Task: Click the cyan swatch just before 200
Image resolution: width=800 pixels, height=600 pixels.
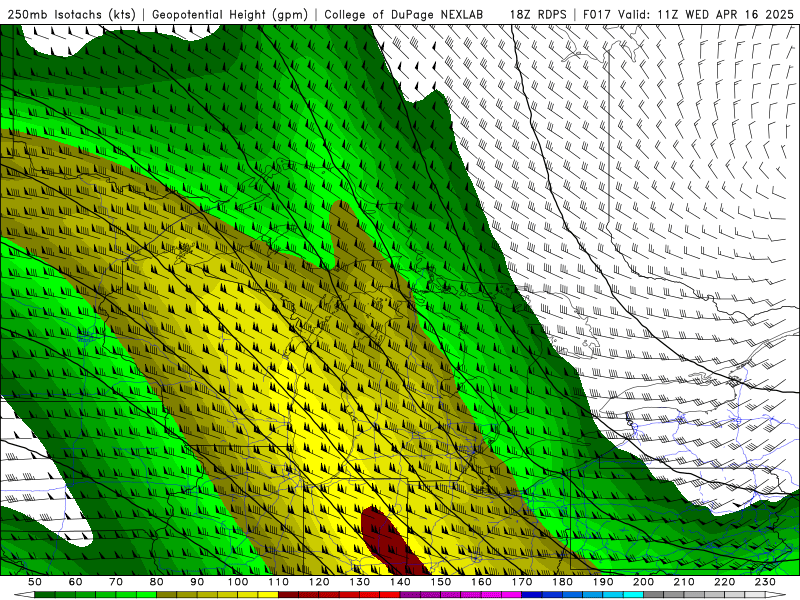Action: [x=633, y=595]
